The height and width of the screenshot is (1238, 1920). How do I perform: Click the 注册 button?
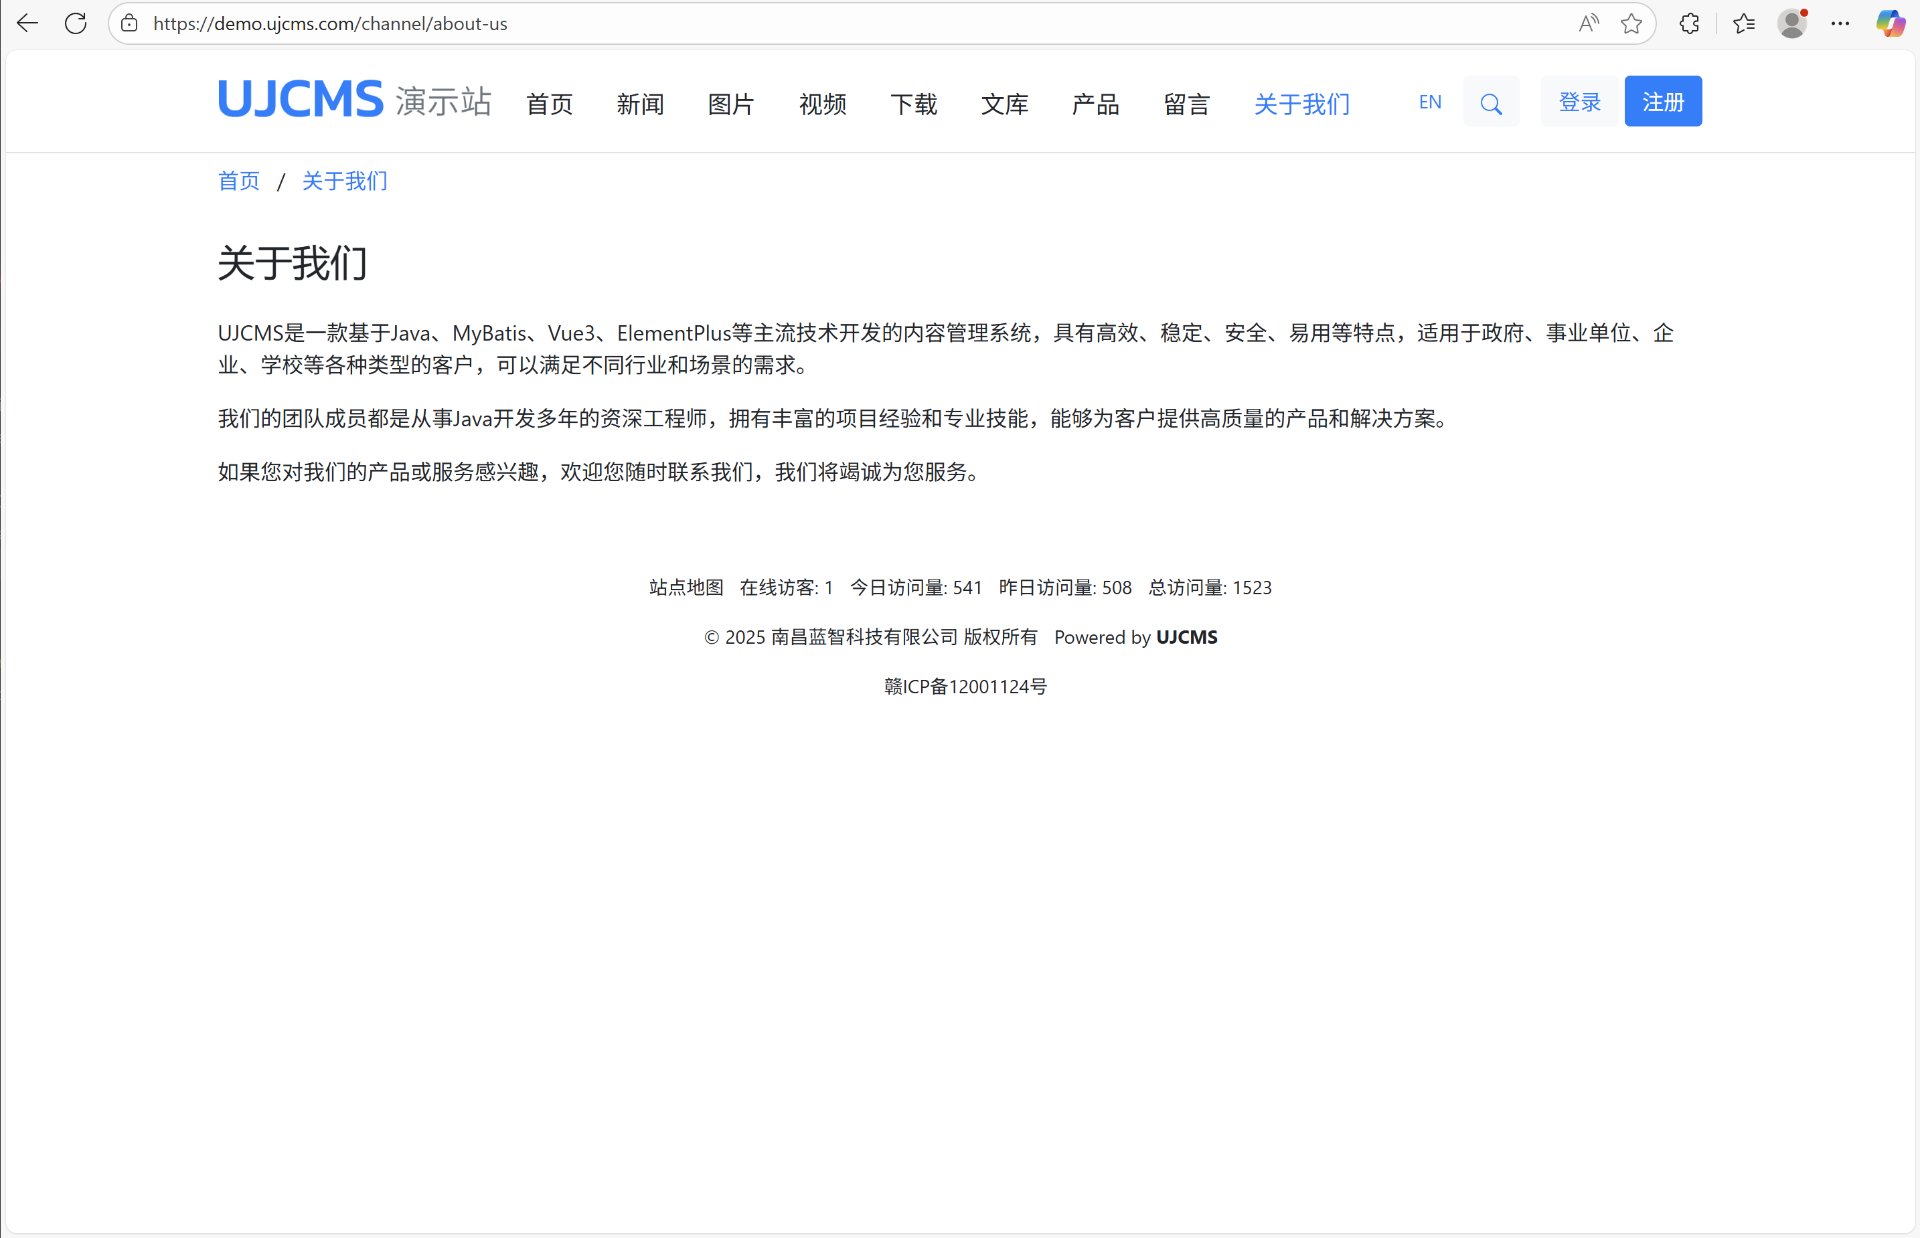click(1663, 102)
